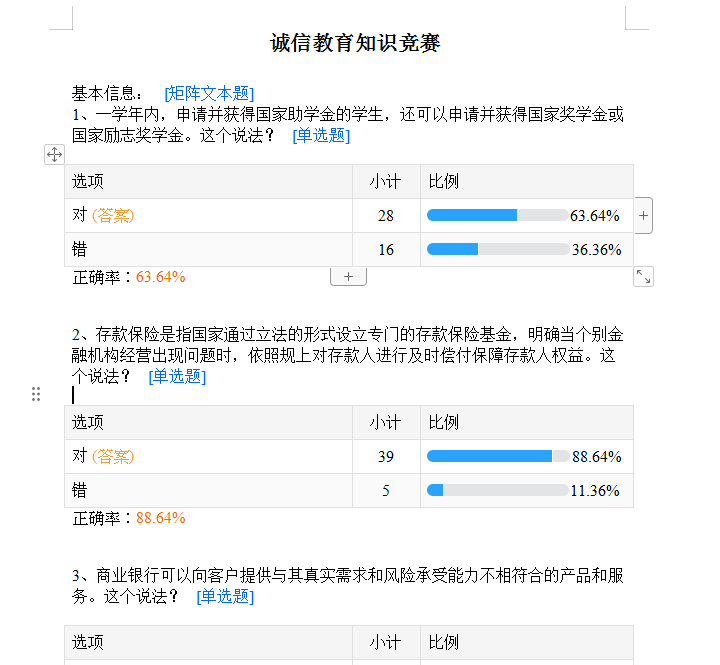This screenshot has height=665, width=720.
Task: Click the paragraph drag handle dots
Action: coord(36,394)
